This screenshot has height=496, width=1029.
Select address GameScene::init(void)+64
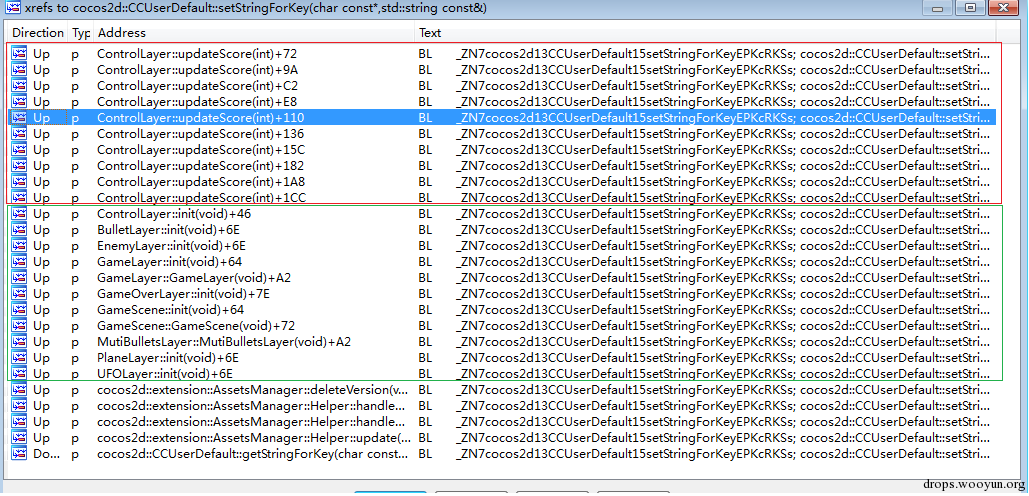[x=171, y=310]
